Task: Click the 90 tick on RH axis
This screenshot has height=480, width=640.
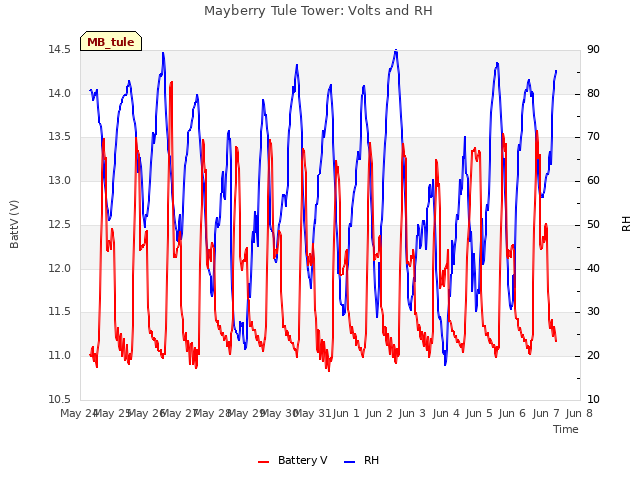Action: [593, 49]
